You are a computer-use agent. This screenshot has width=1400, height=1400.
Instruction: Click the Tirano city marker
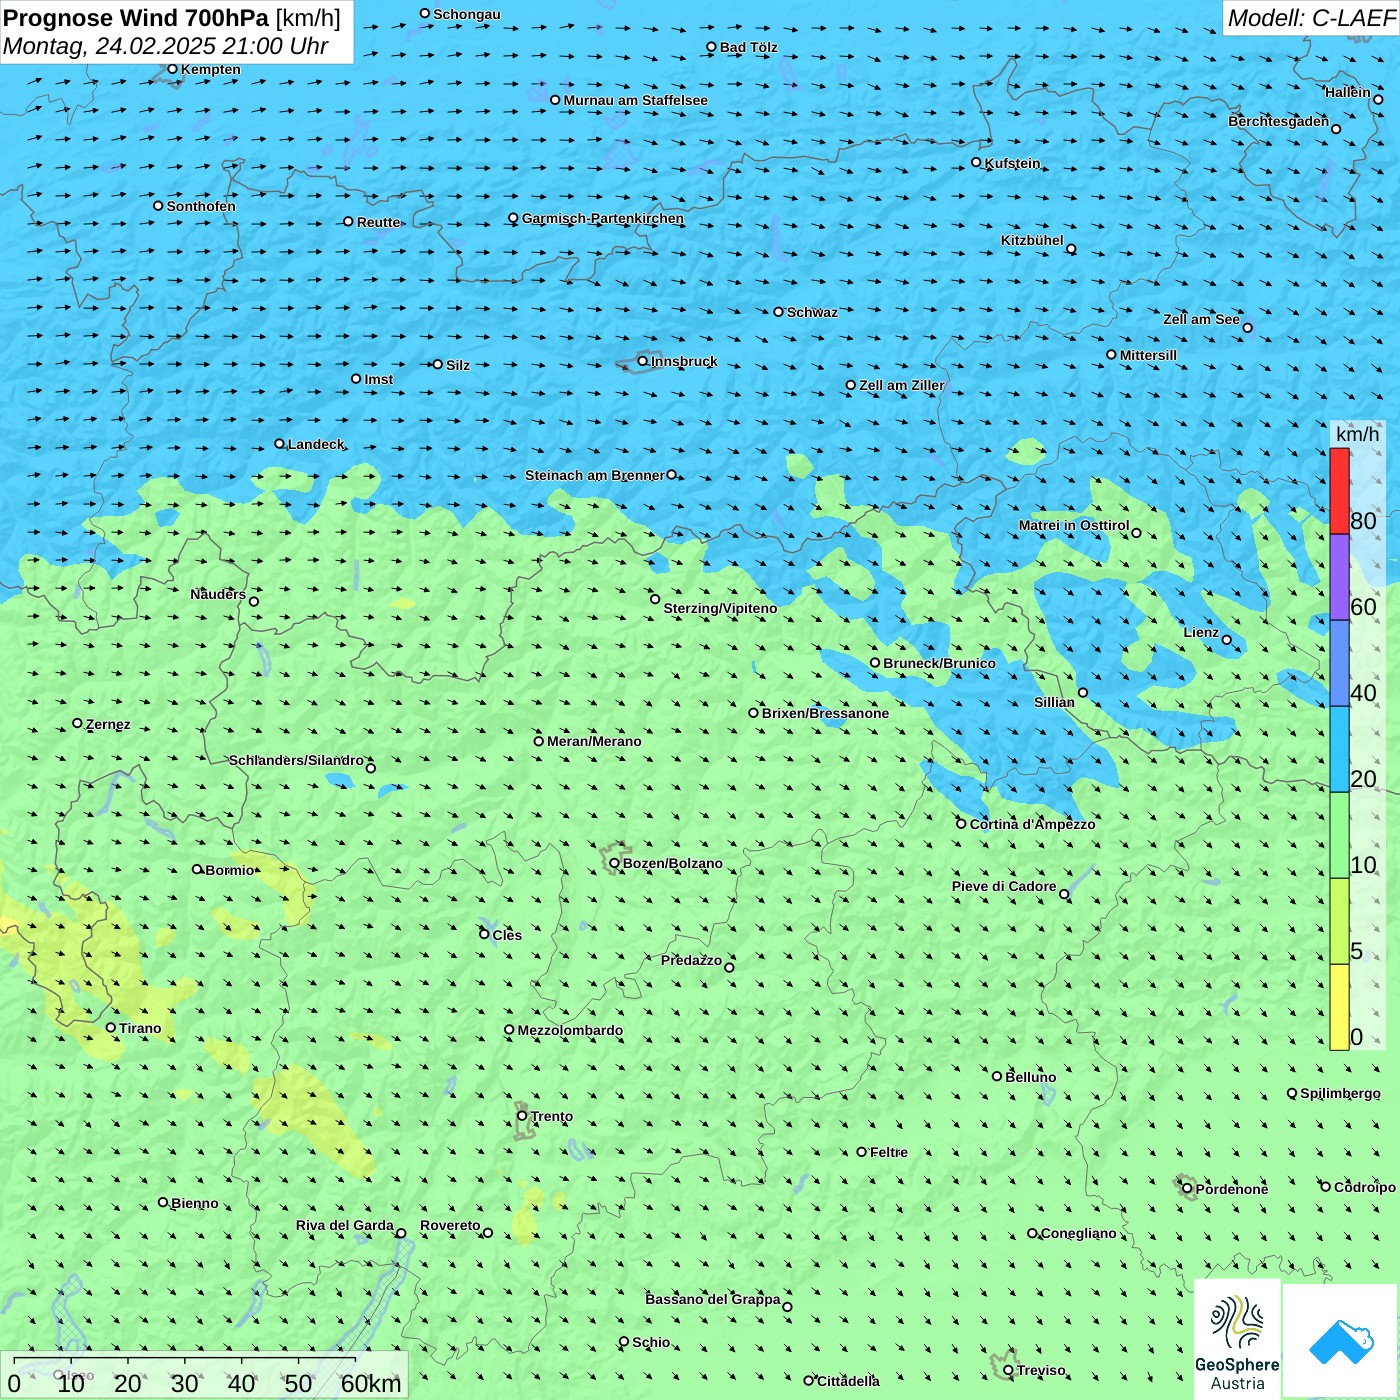[x=111, y=1027]
